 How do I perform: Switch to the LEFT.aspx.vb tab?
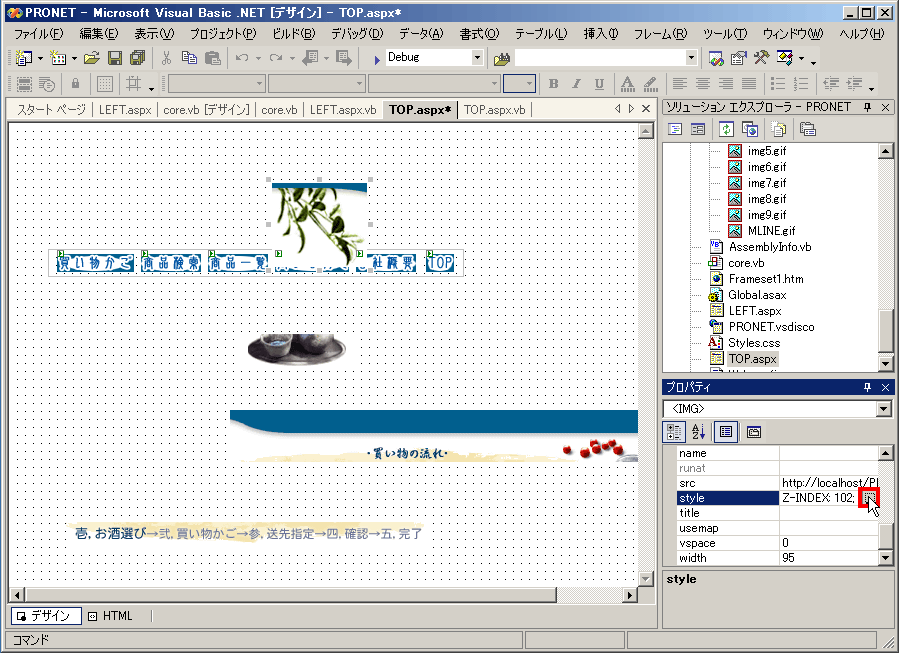point(343,110)
